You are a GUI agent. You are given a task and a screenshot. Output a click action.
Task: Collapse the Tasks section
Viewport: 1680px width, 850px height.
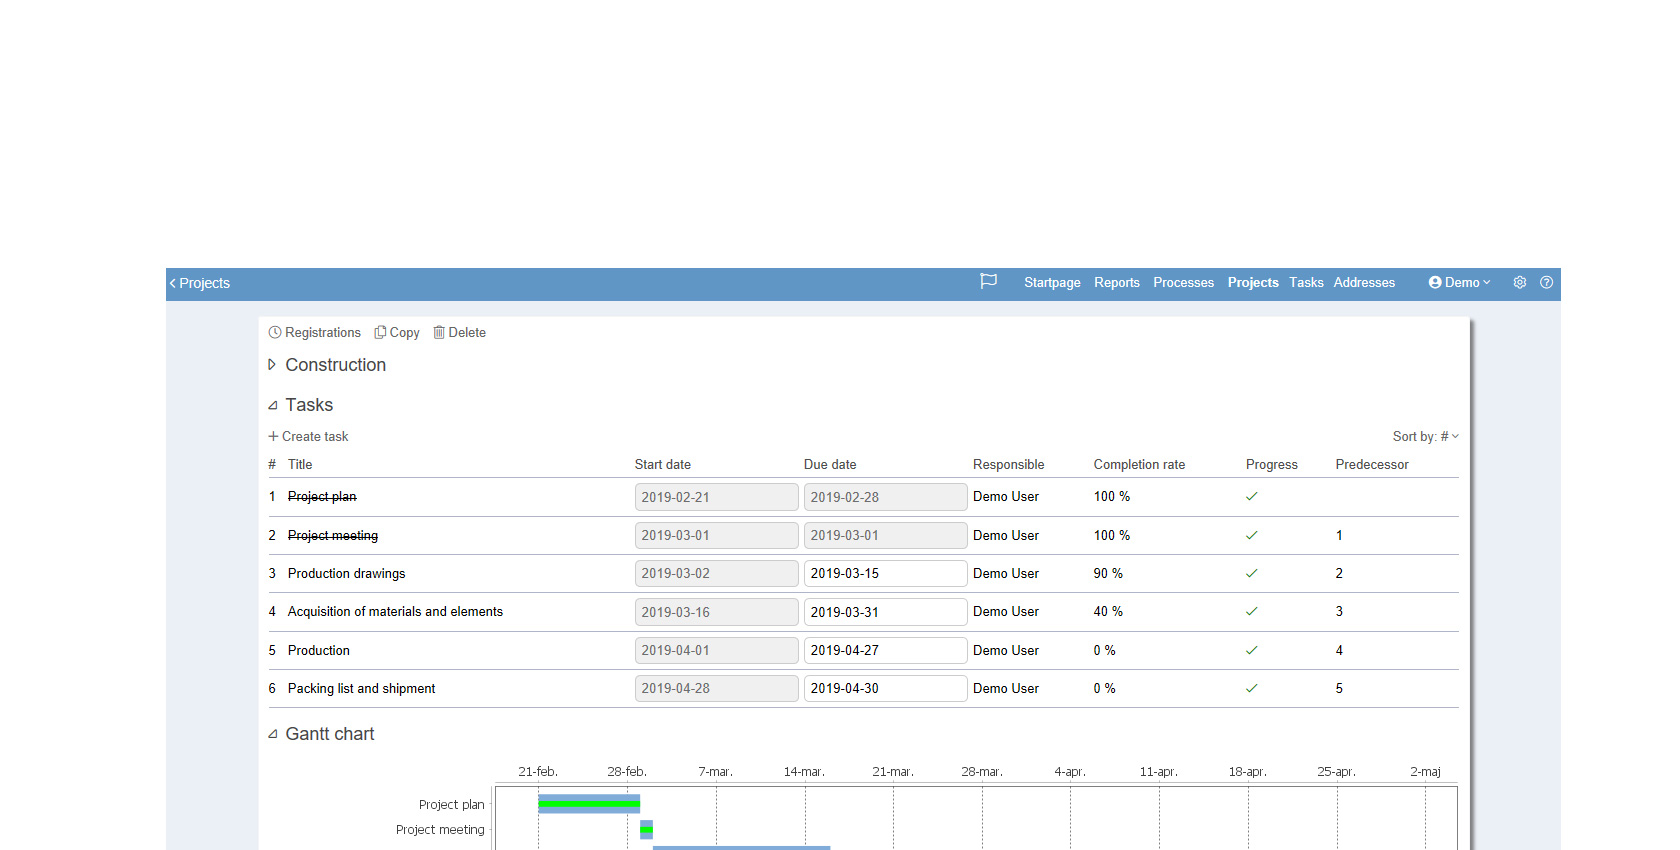click(x=272, y=405)
